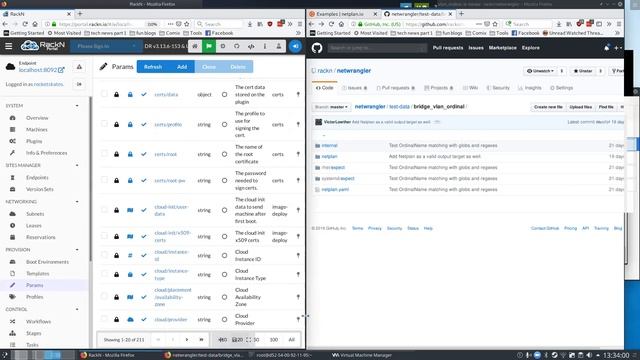The height and width of the screenshot is (360, 640).
Task: Click the code brackets icon in RackN header
Action: [x=251, y=46]
